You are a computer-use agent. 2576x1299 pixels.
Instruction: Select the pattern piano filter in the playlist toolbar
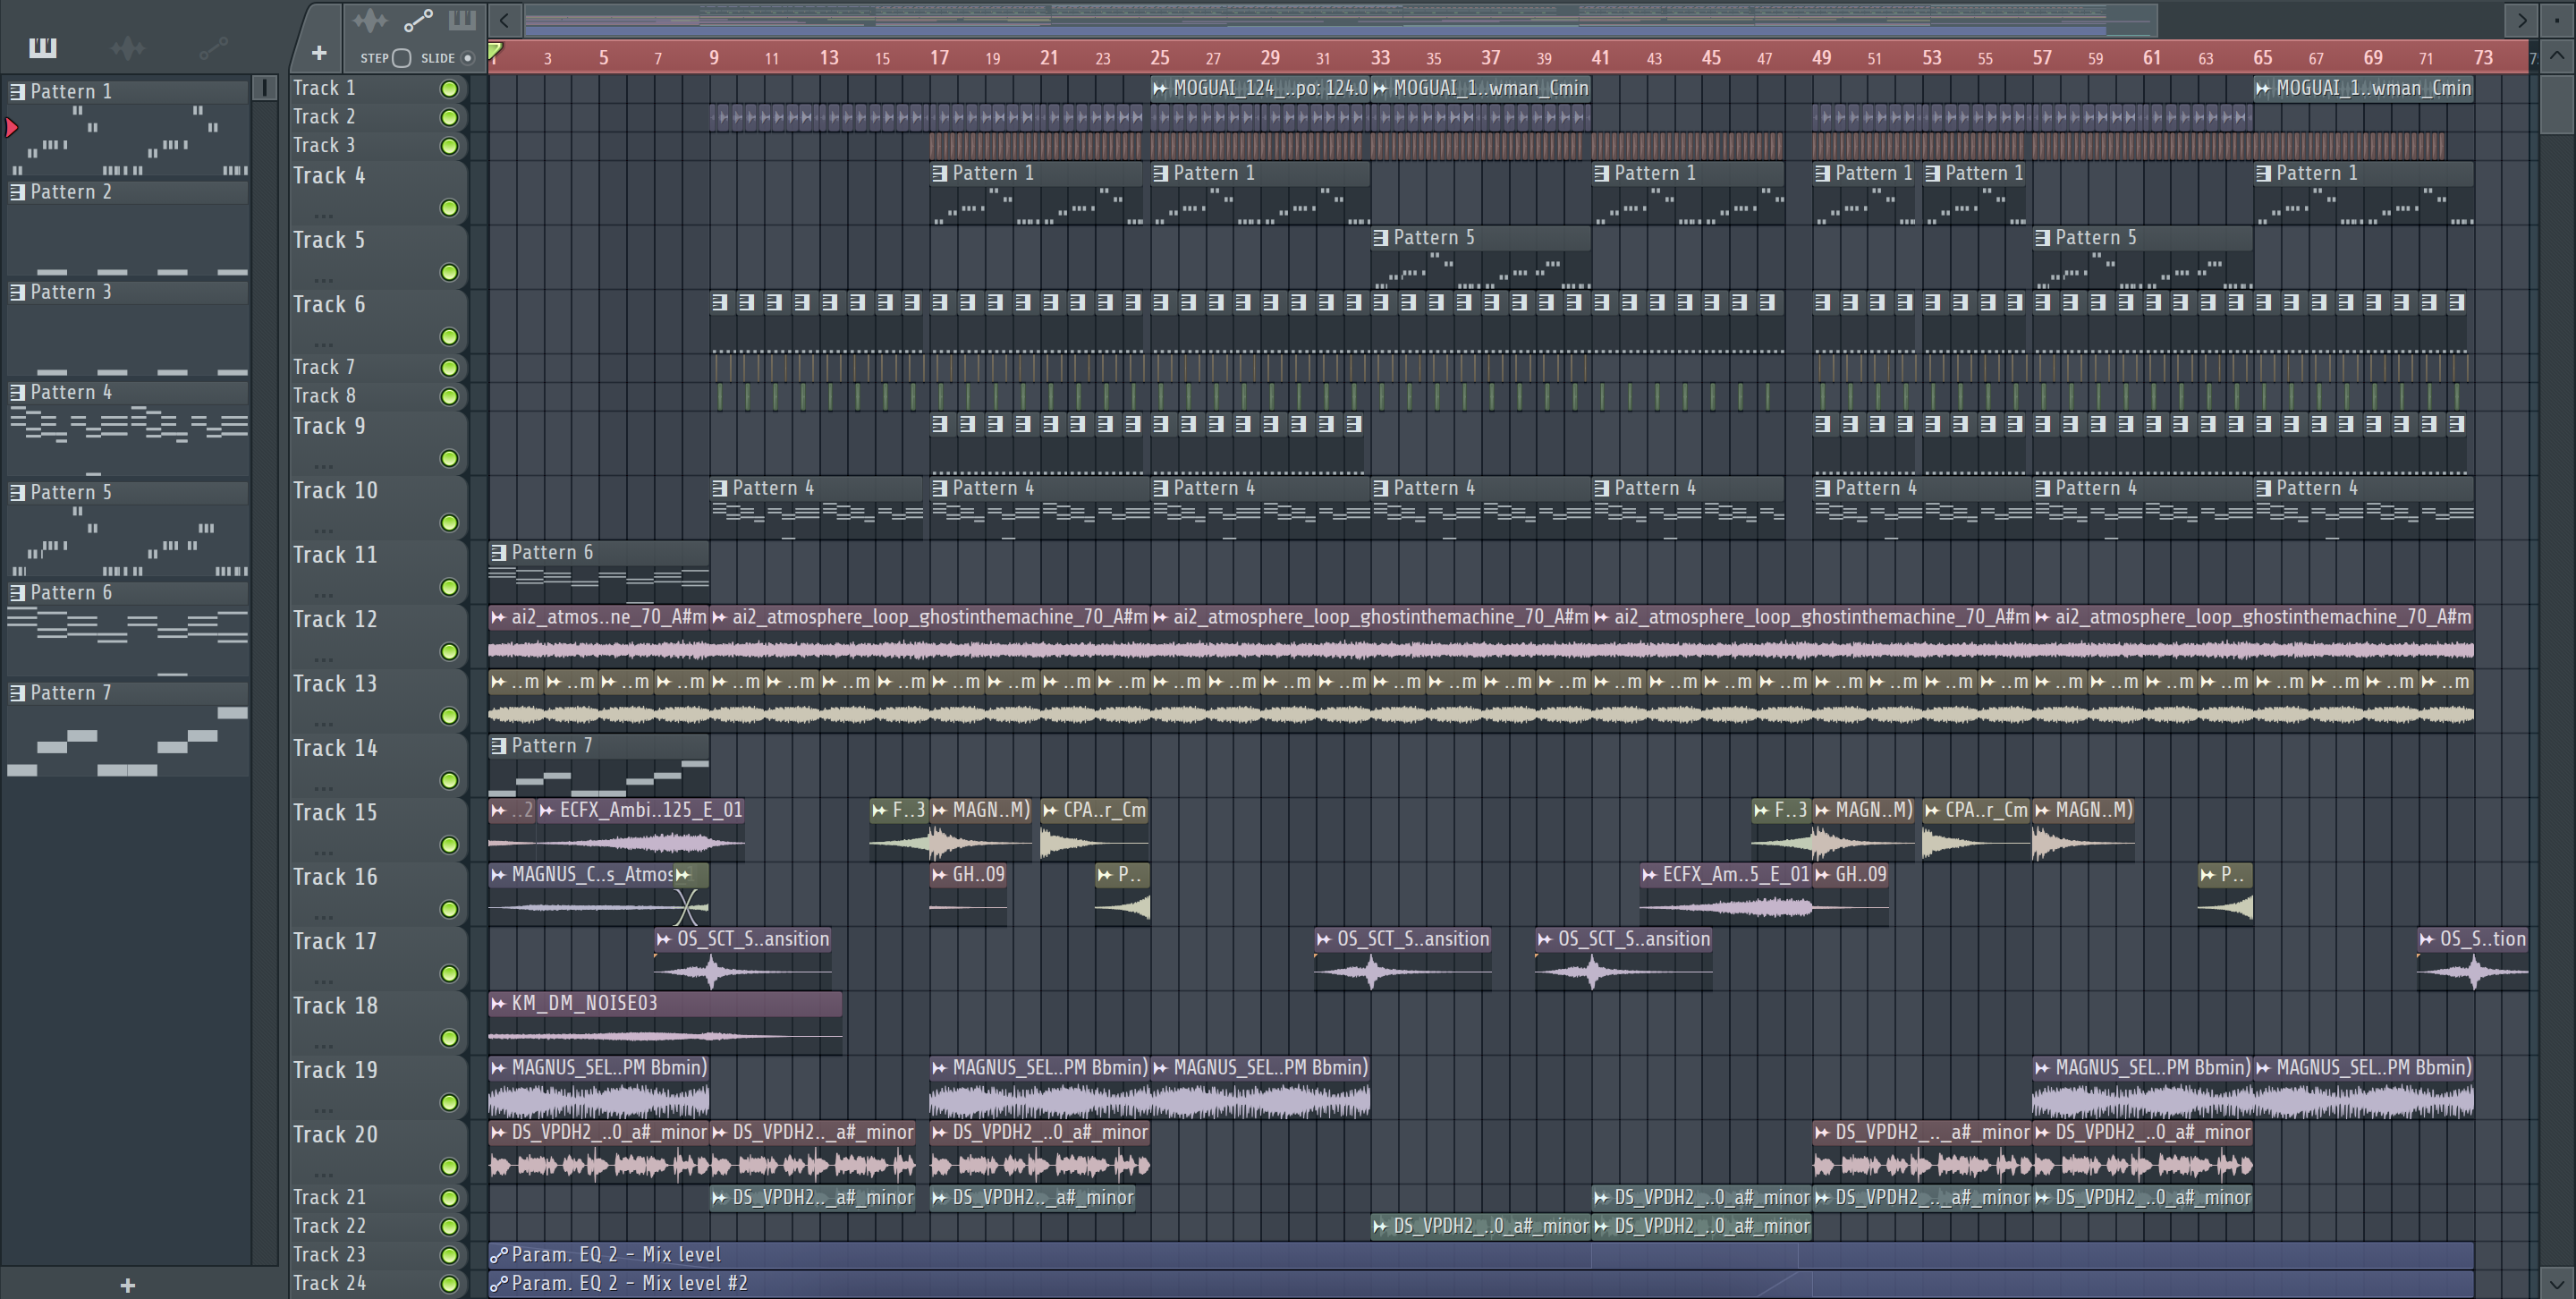coord(462,20)
